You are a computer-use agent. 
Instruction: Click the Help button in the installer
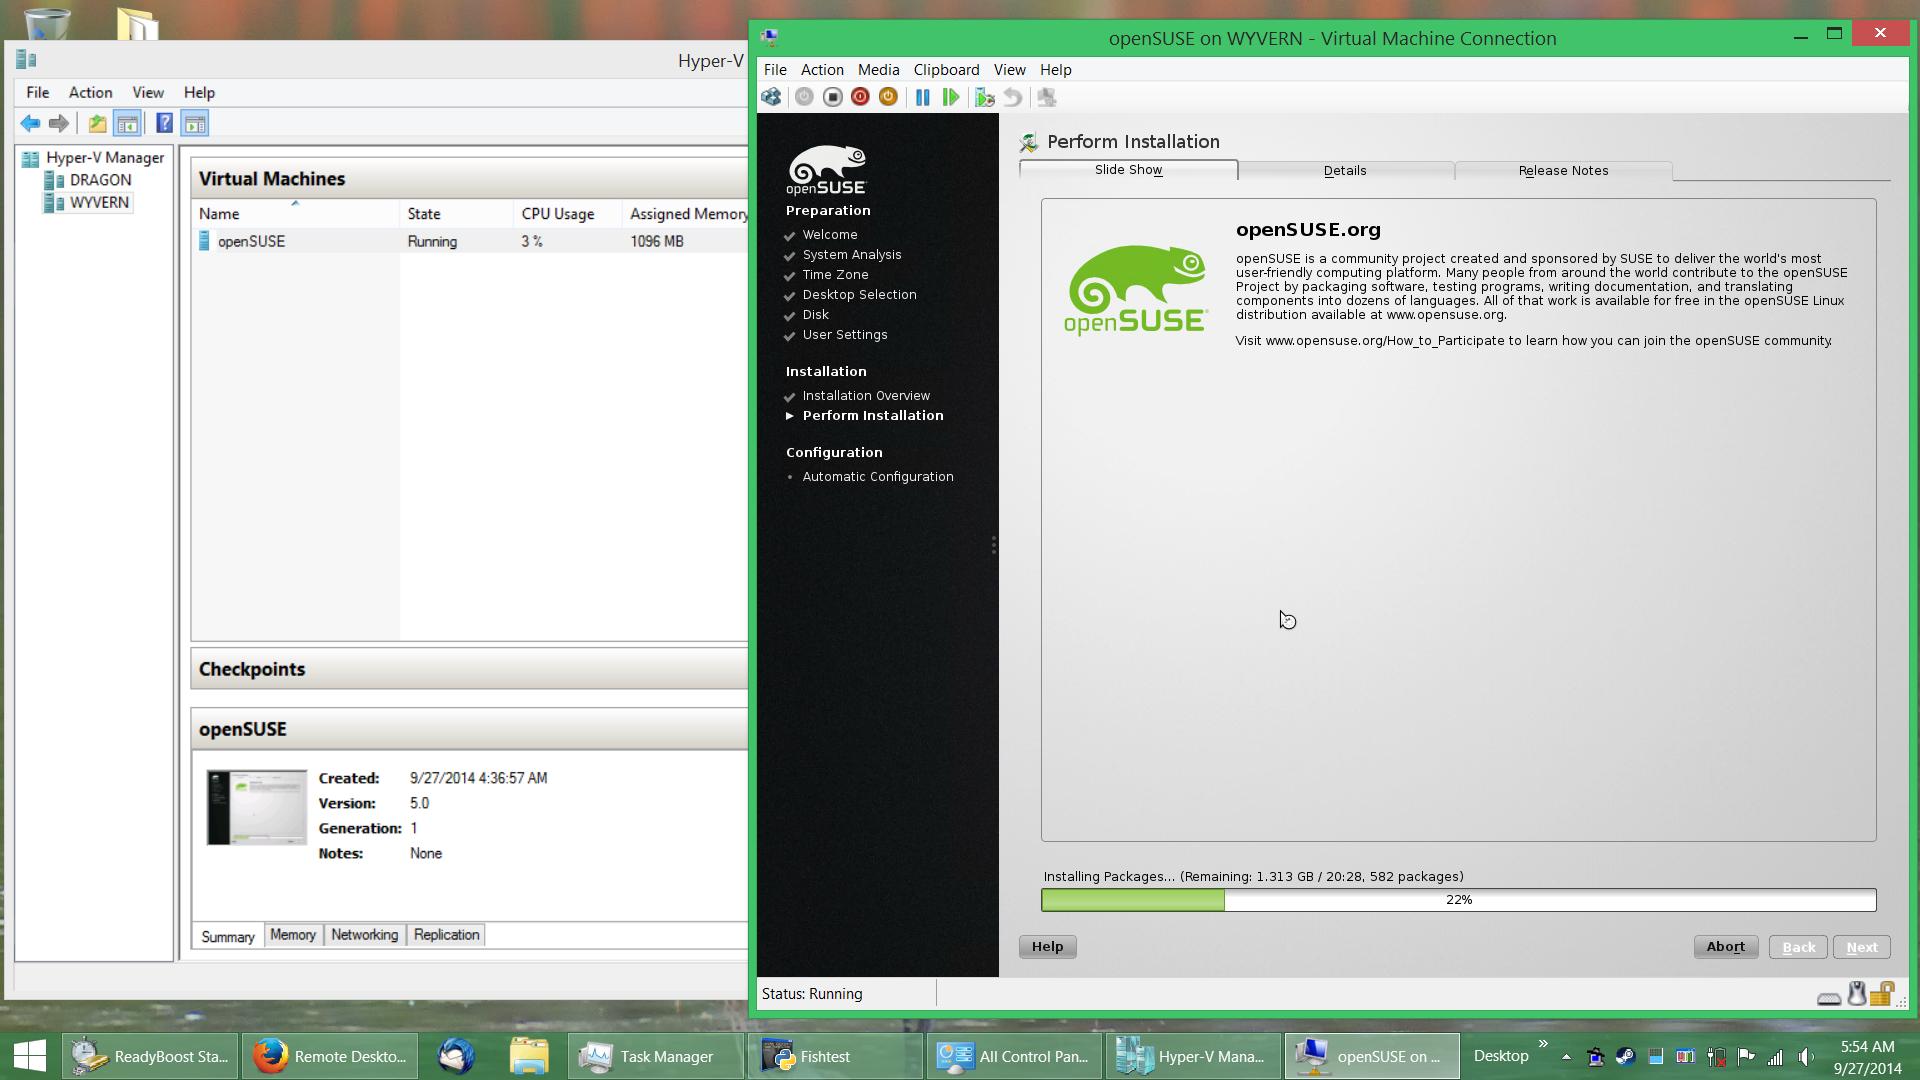(x=1047, y=947)
